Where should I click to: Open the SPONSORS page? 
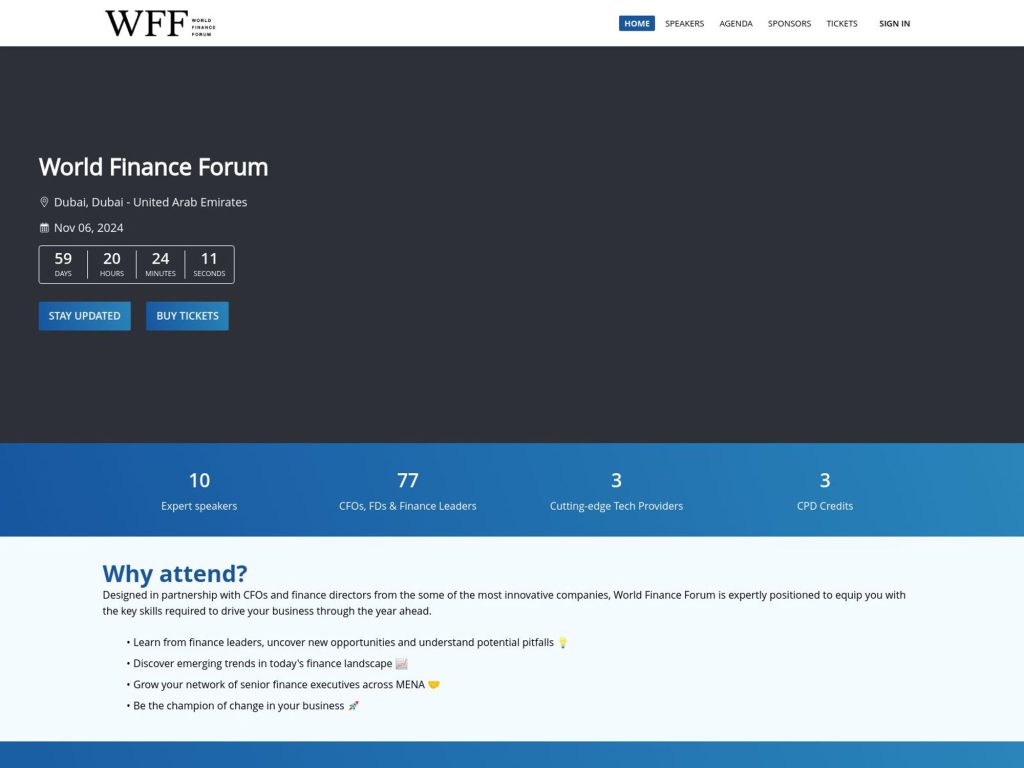tap(789, 23)
